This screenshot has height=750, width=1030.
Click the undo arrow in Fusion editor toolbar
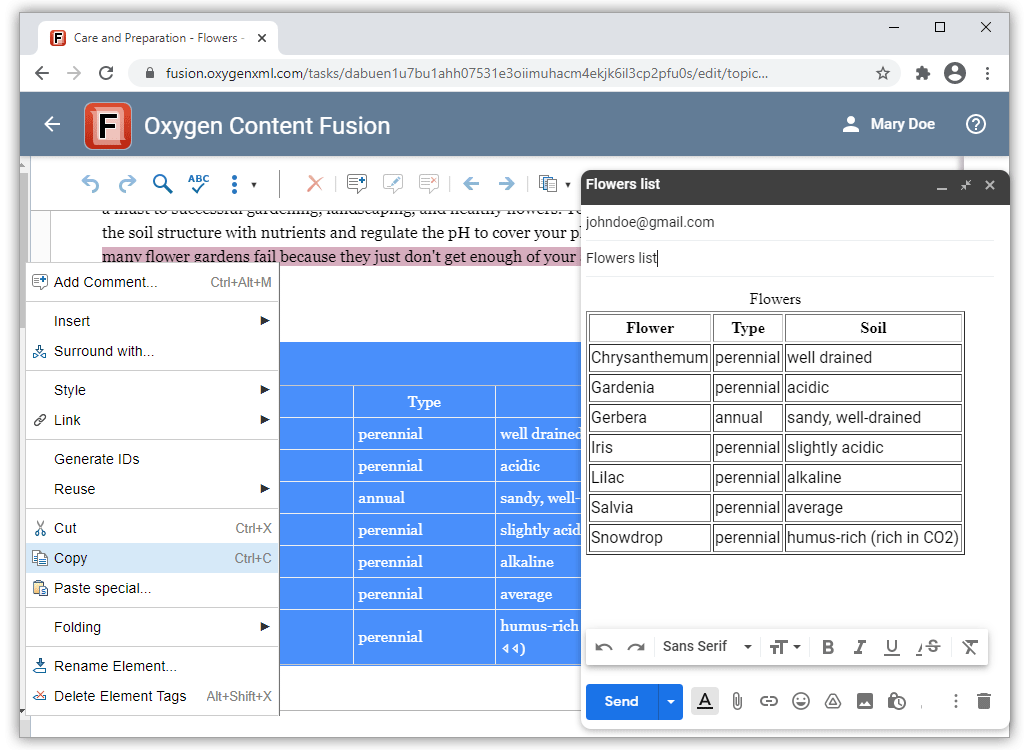click(91, 184)
